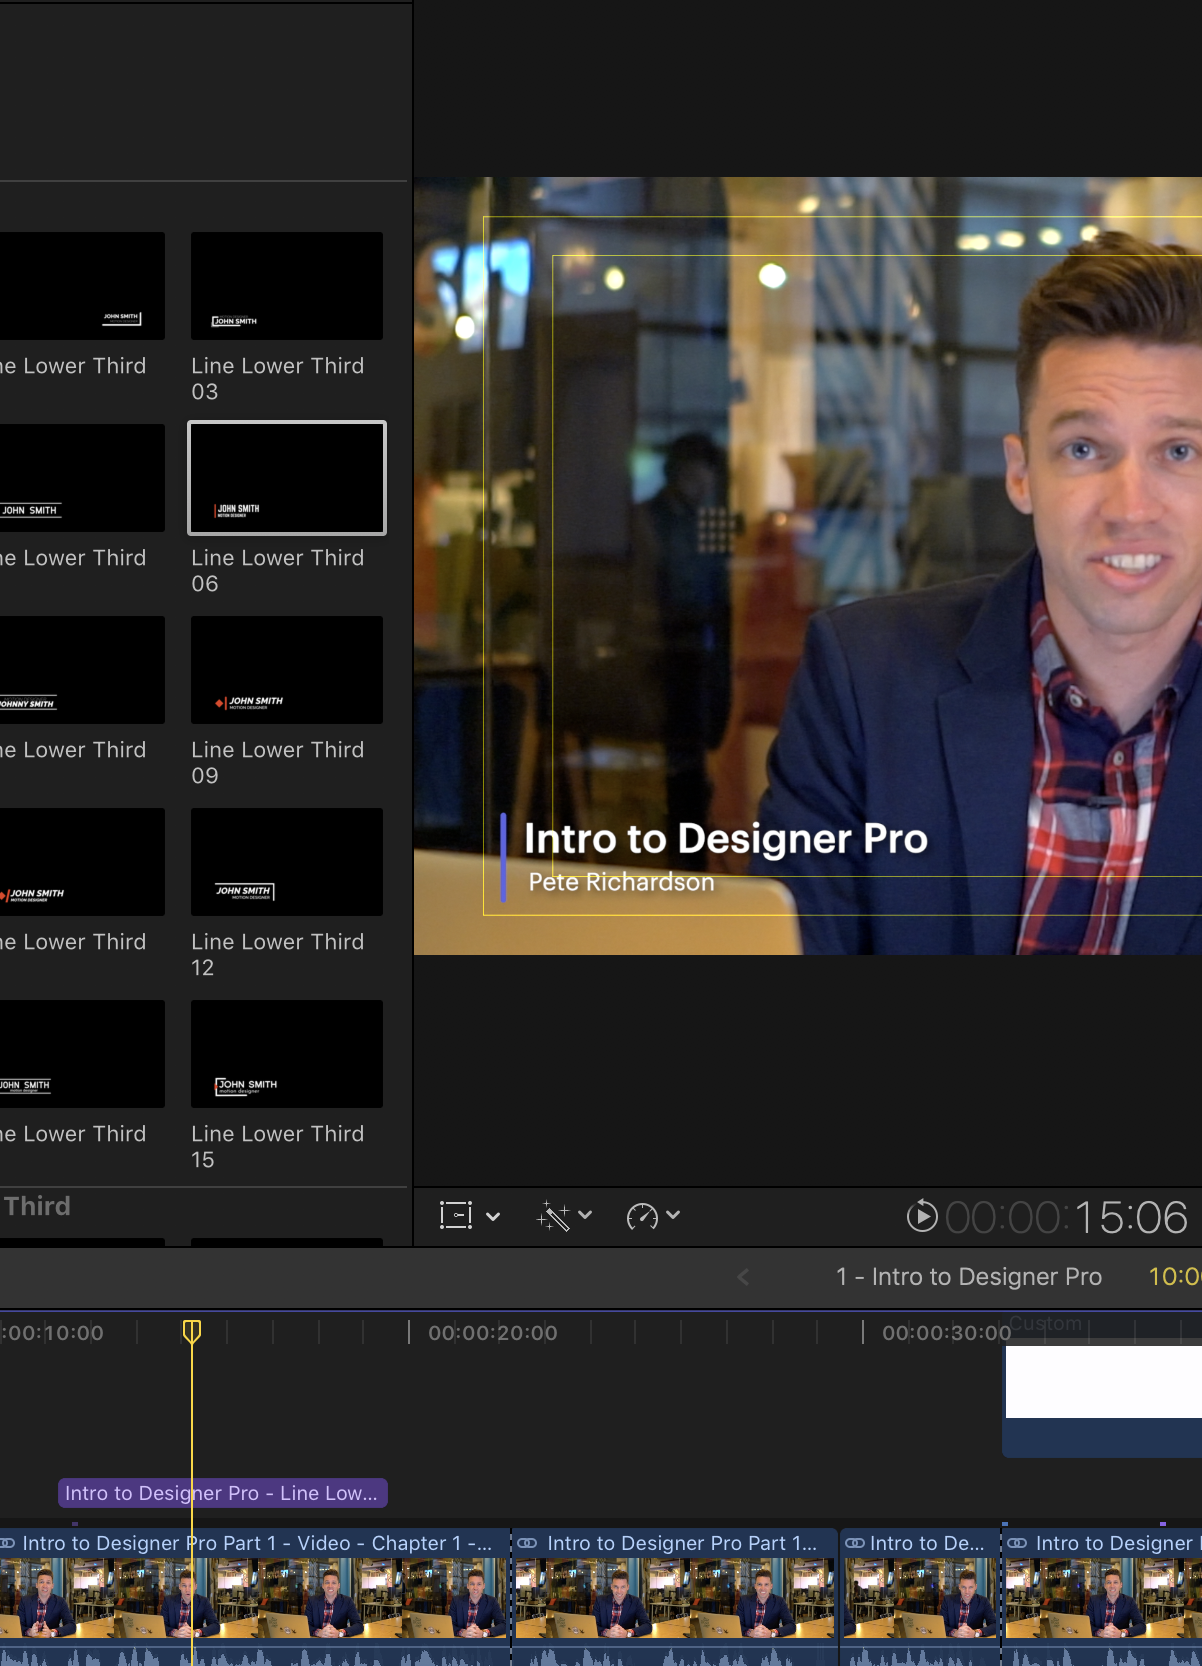This screenshot has width=1202, height=1666.
Task: Expand the enhancements menu chevron
Action: coord(586,1215)
